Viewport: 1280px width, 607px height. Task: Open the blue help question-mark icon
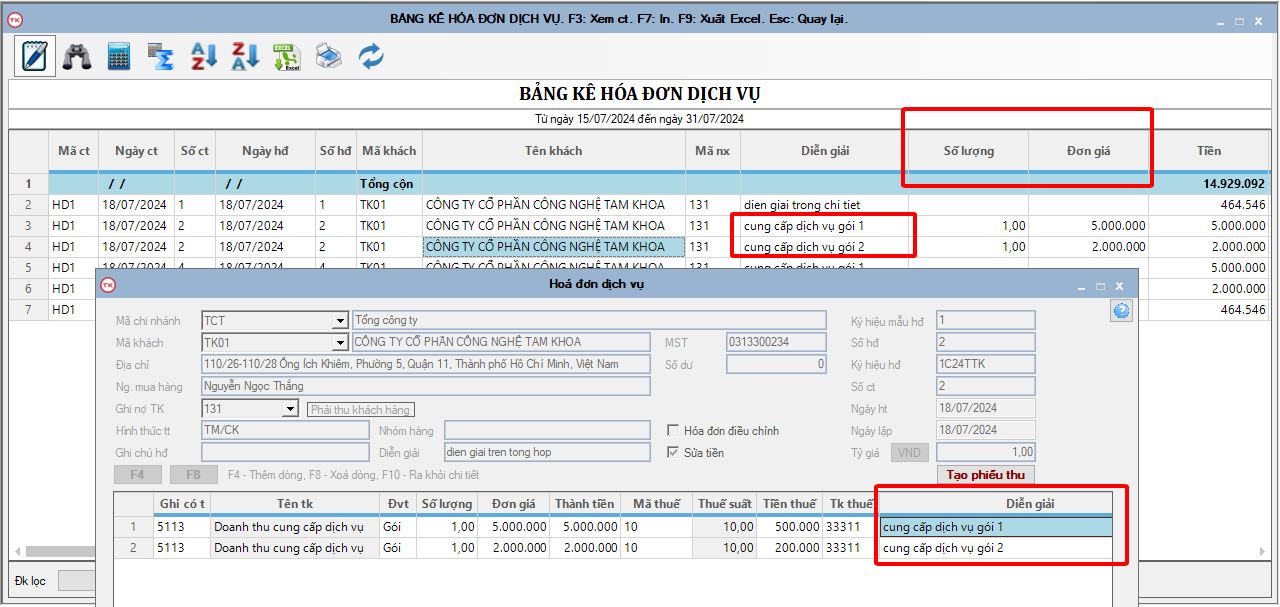click(1121, 311)
